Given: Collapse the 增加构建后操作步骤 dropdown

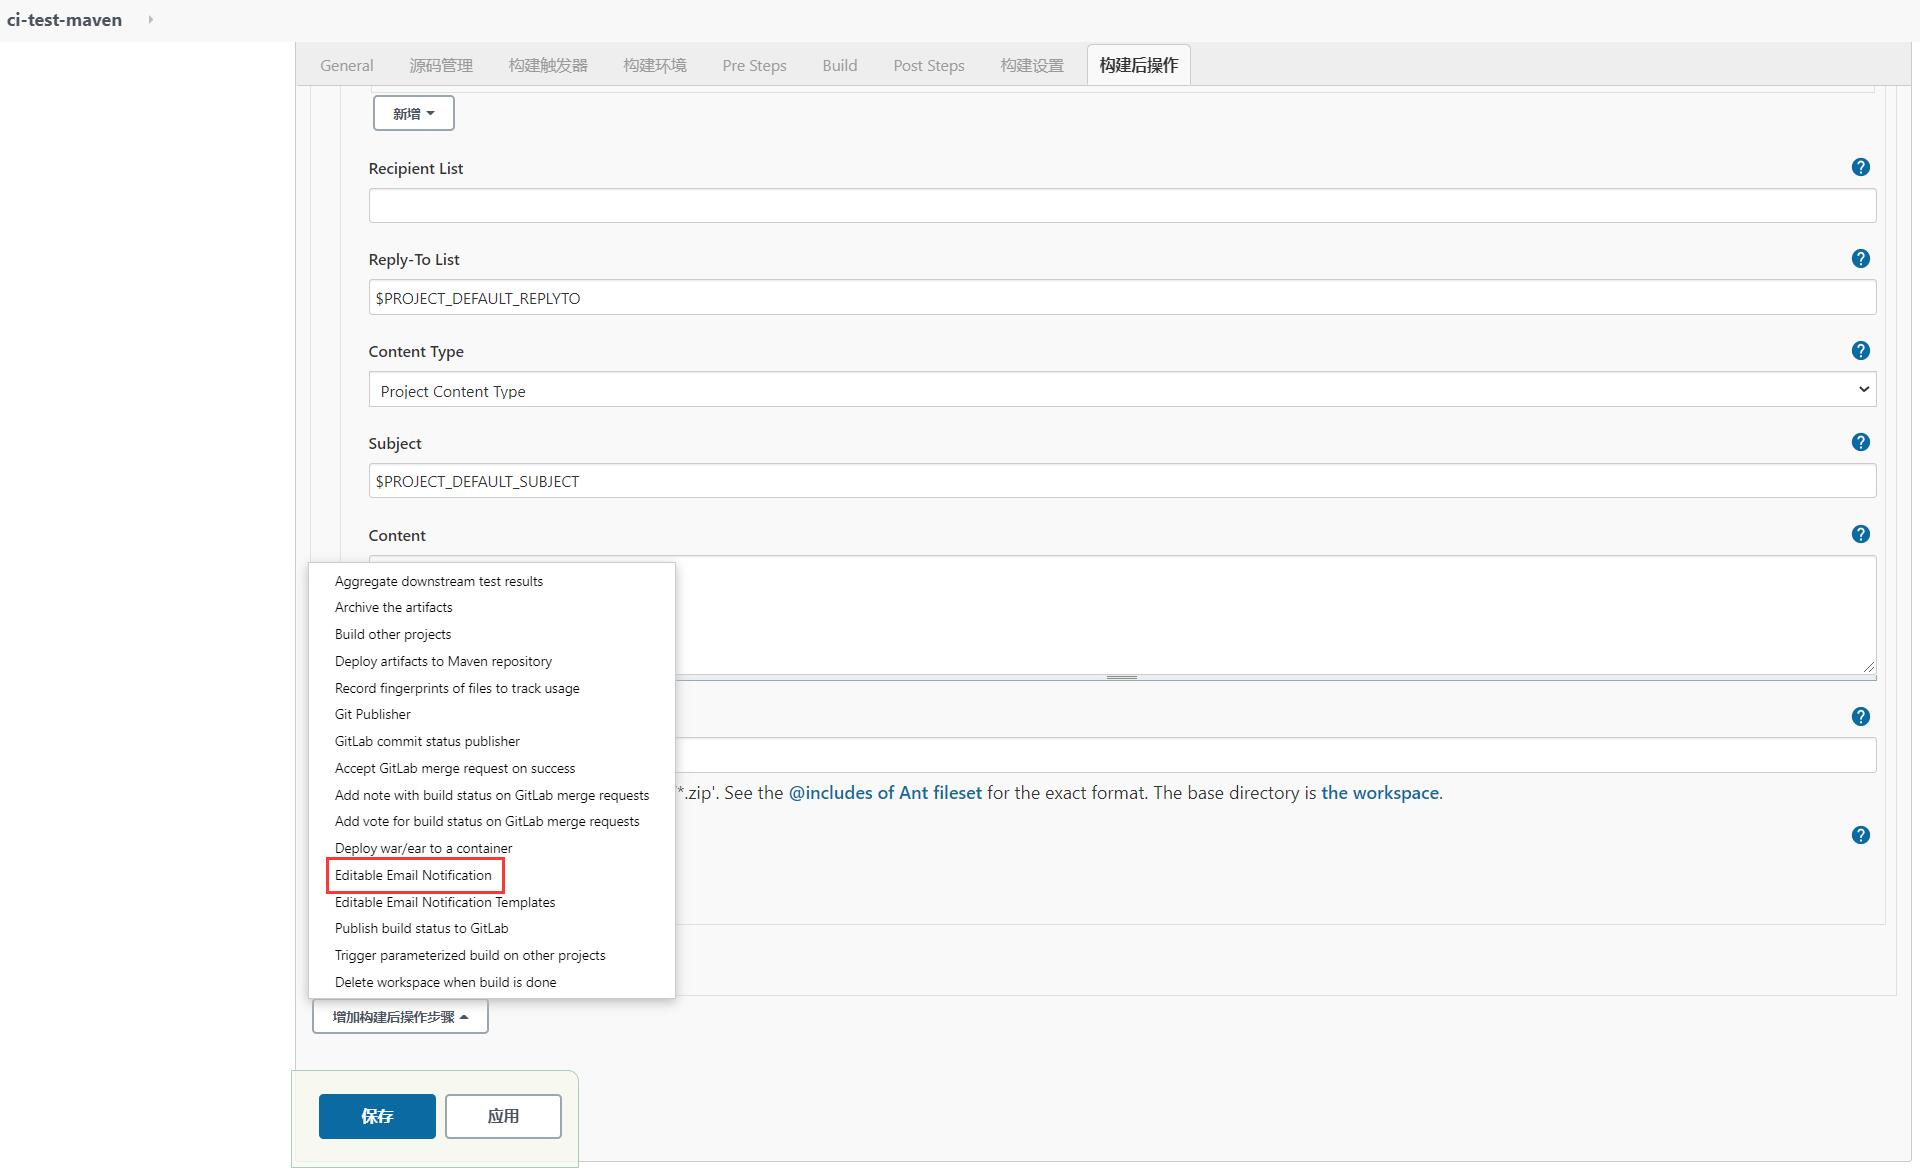Looking at the screenshot, I should point(400,1017).
